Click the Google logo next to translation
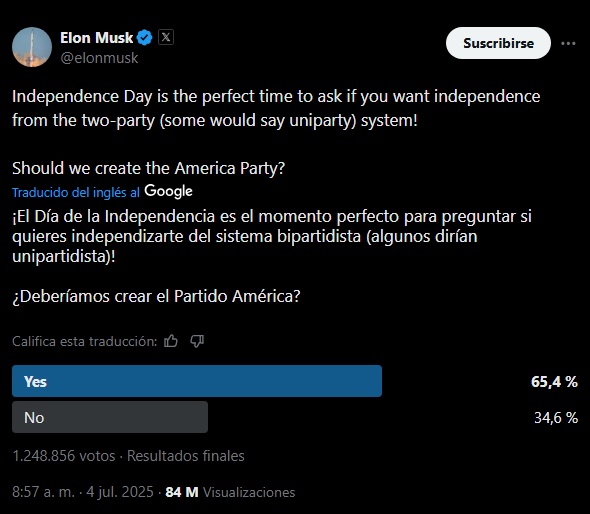 (x=168, y=191)
